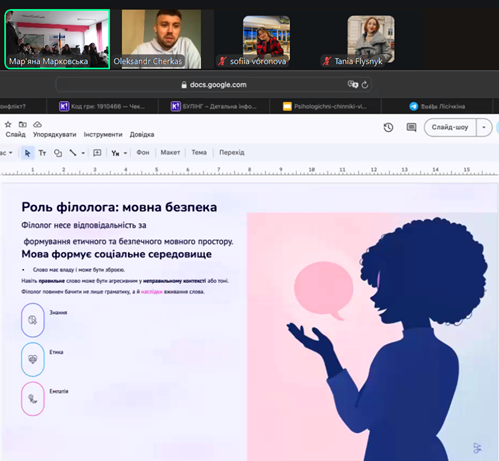
Task: Star the presentation with the star icon
Action: click(x=8, y=124)
